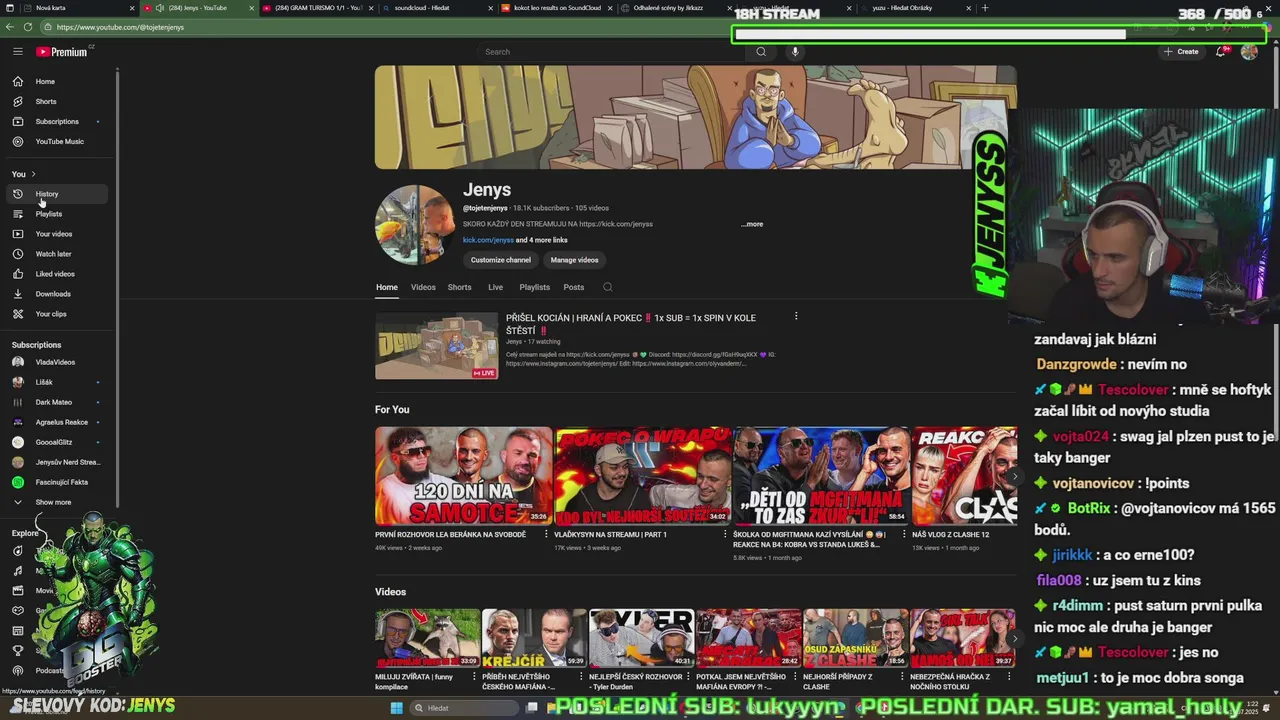Open VladaVideos subscription channel
Viewport: 1280px width, 720px height.
click(59, 362)
